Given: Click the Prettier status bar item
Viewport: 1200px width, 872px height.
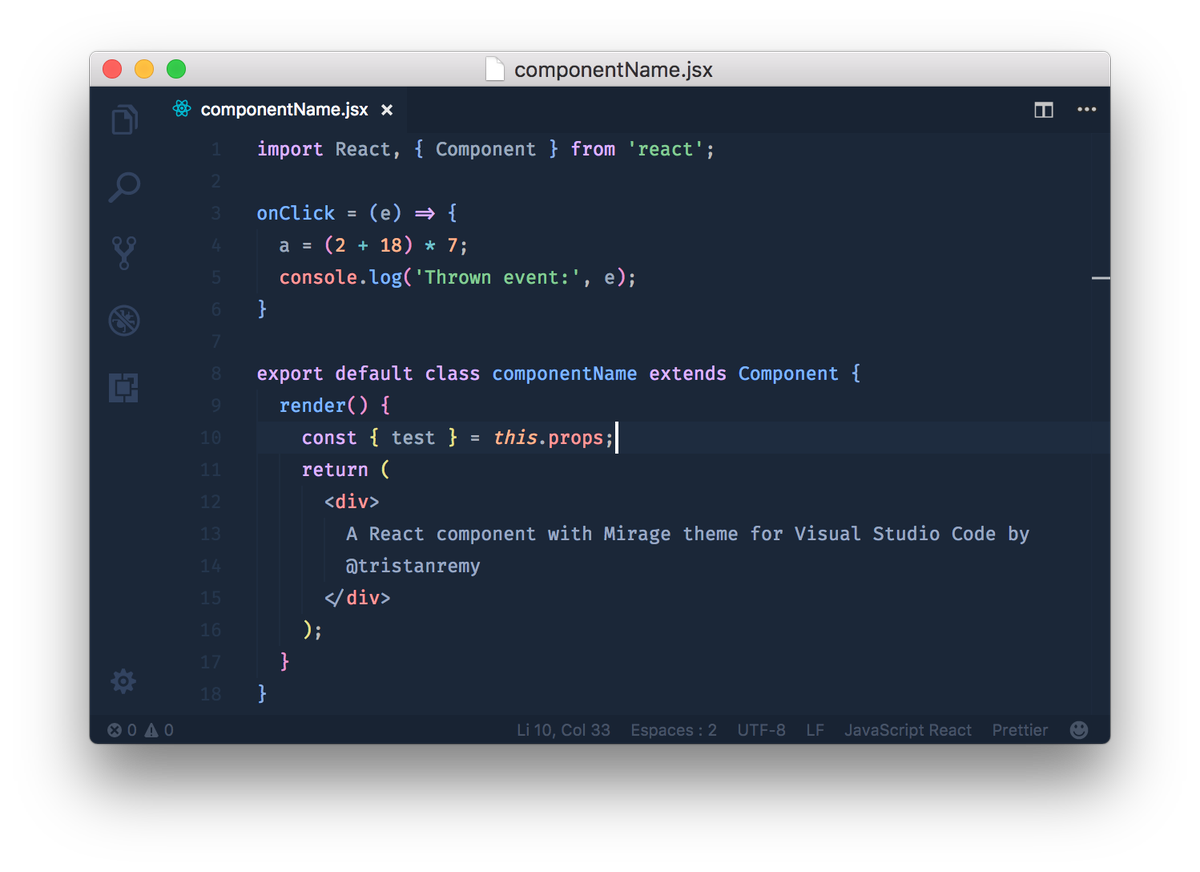Looking at the screenshot, I should coord(1019,730).
